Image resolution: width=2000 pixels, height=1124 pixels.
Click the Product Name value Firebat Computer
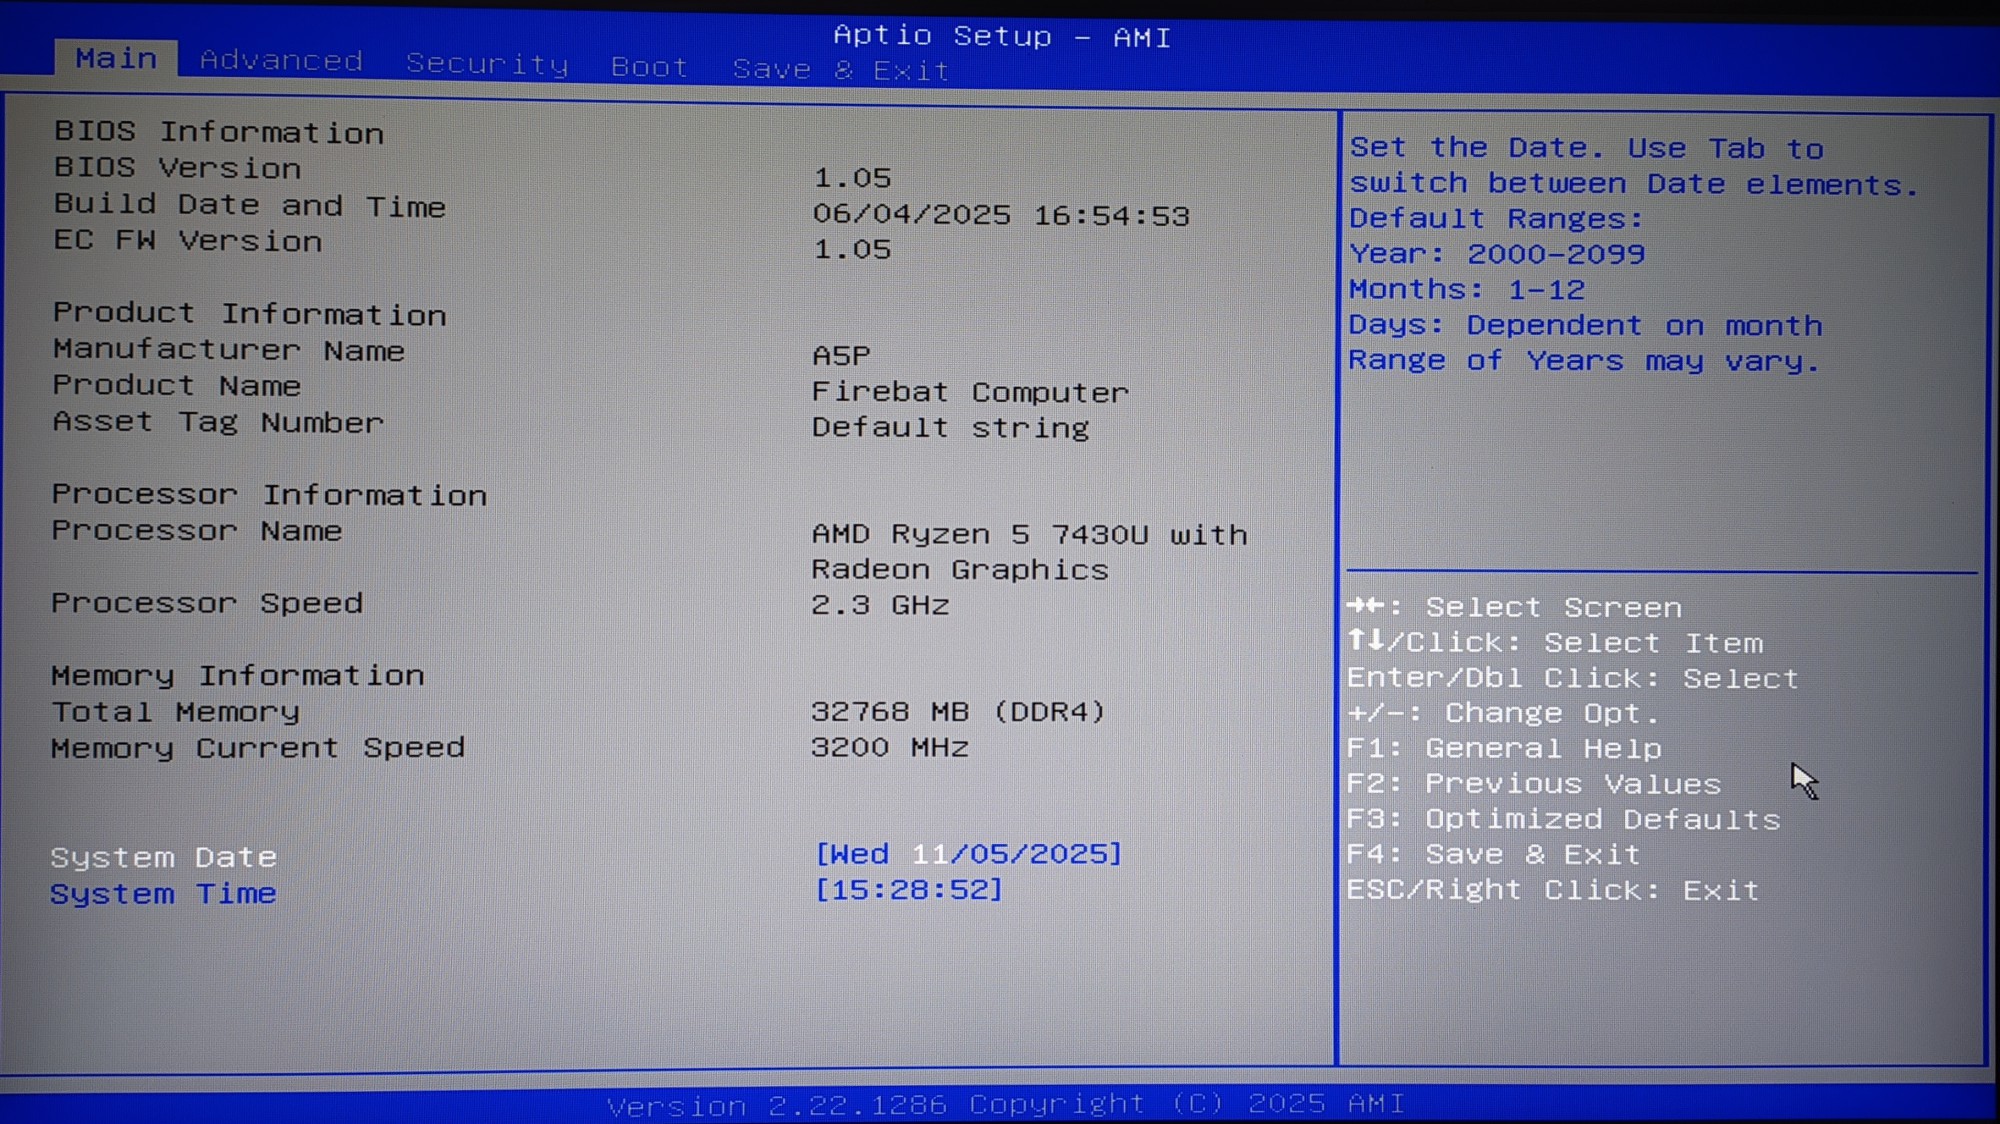click(969, 392)
